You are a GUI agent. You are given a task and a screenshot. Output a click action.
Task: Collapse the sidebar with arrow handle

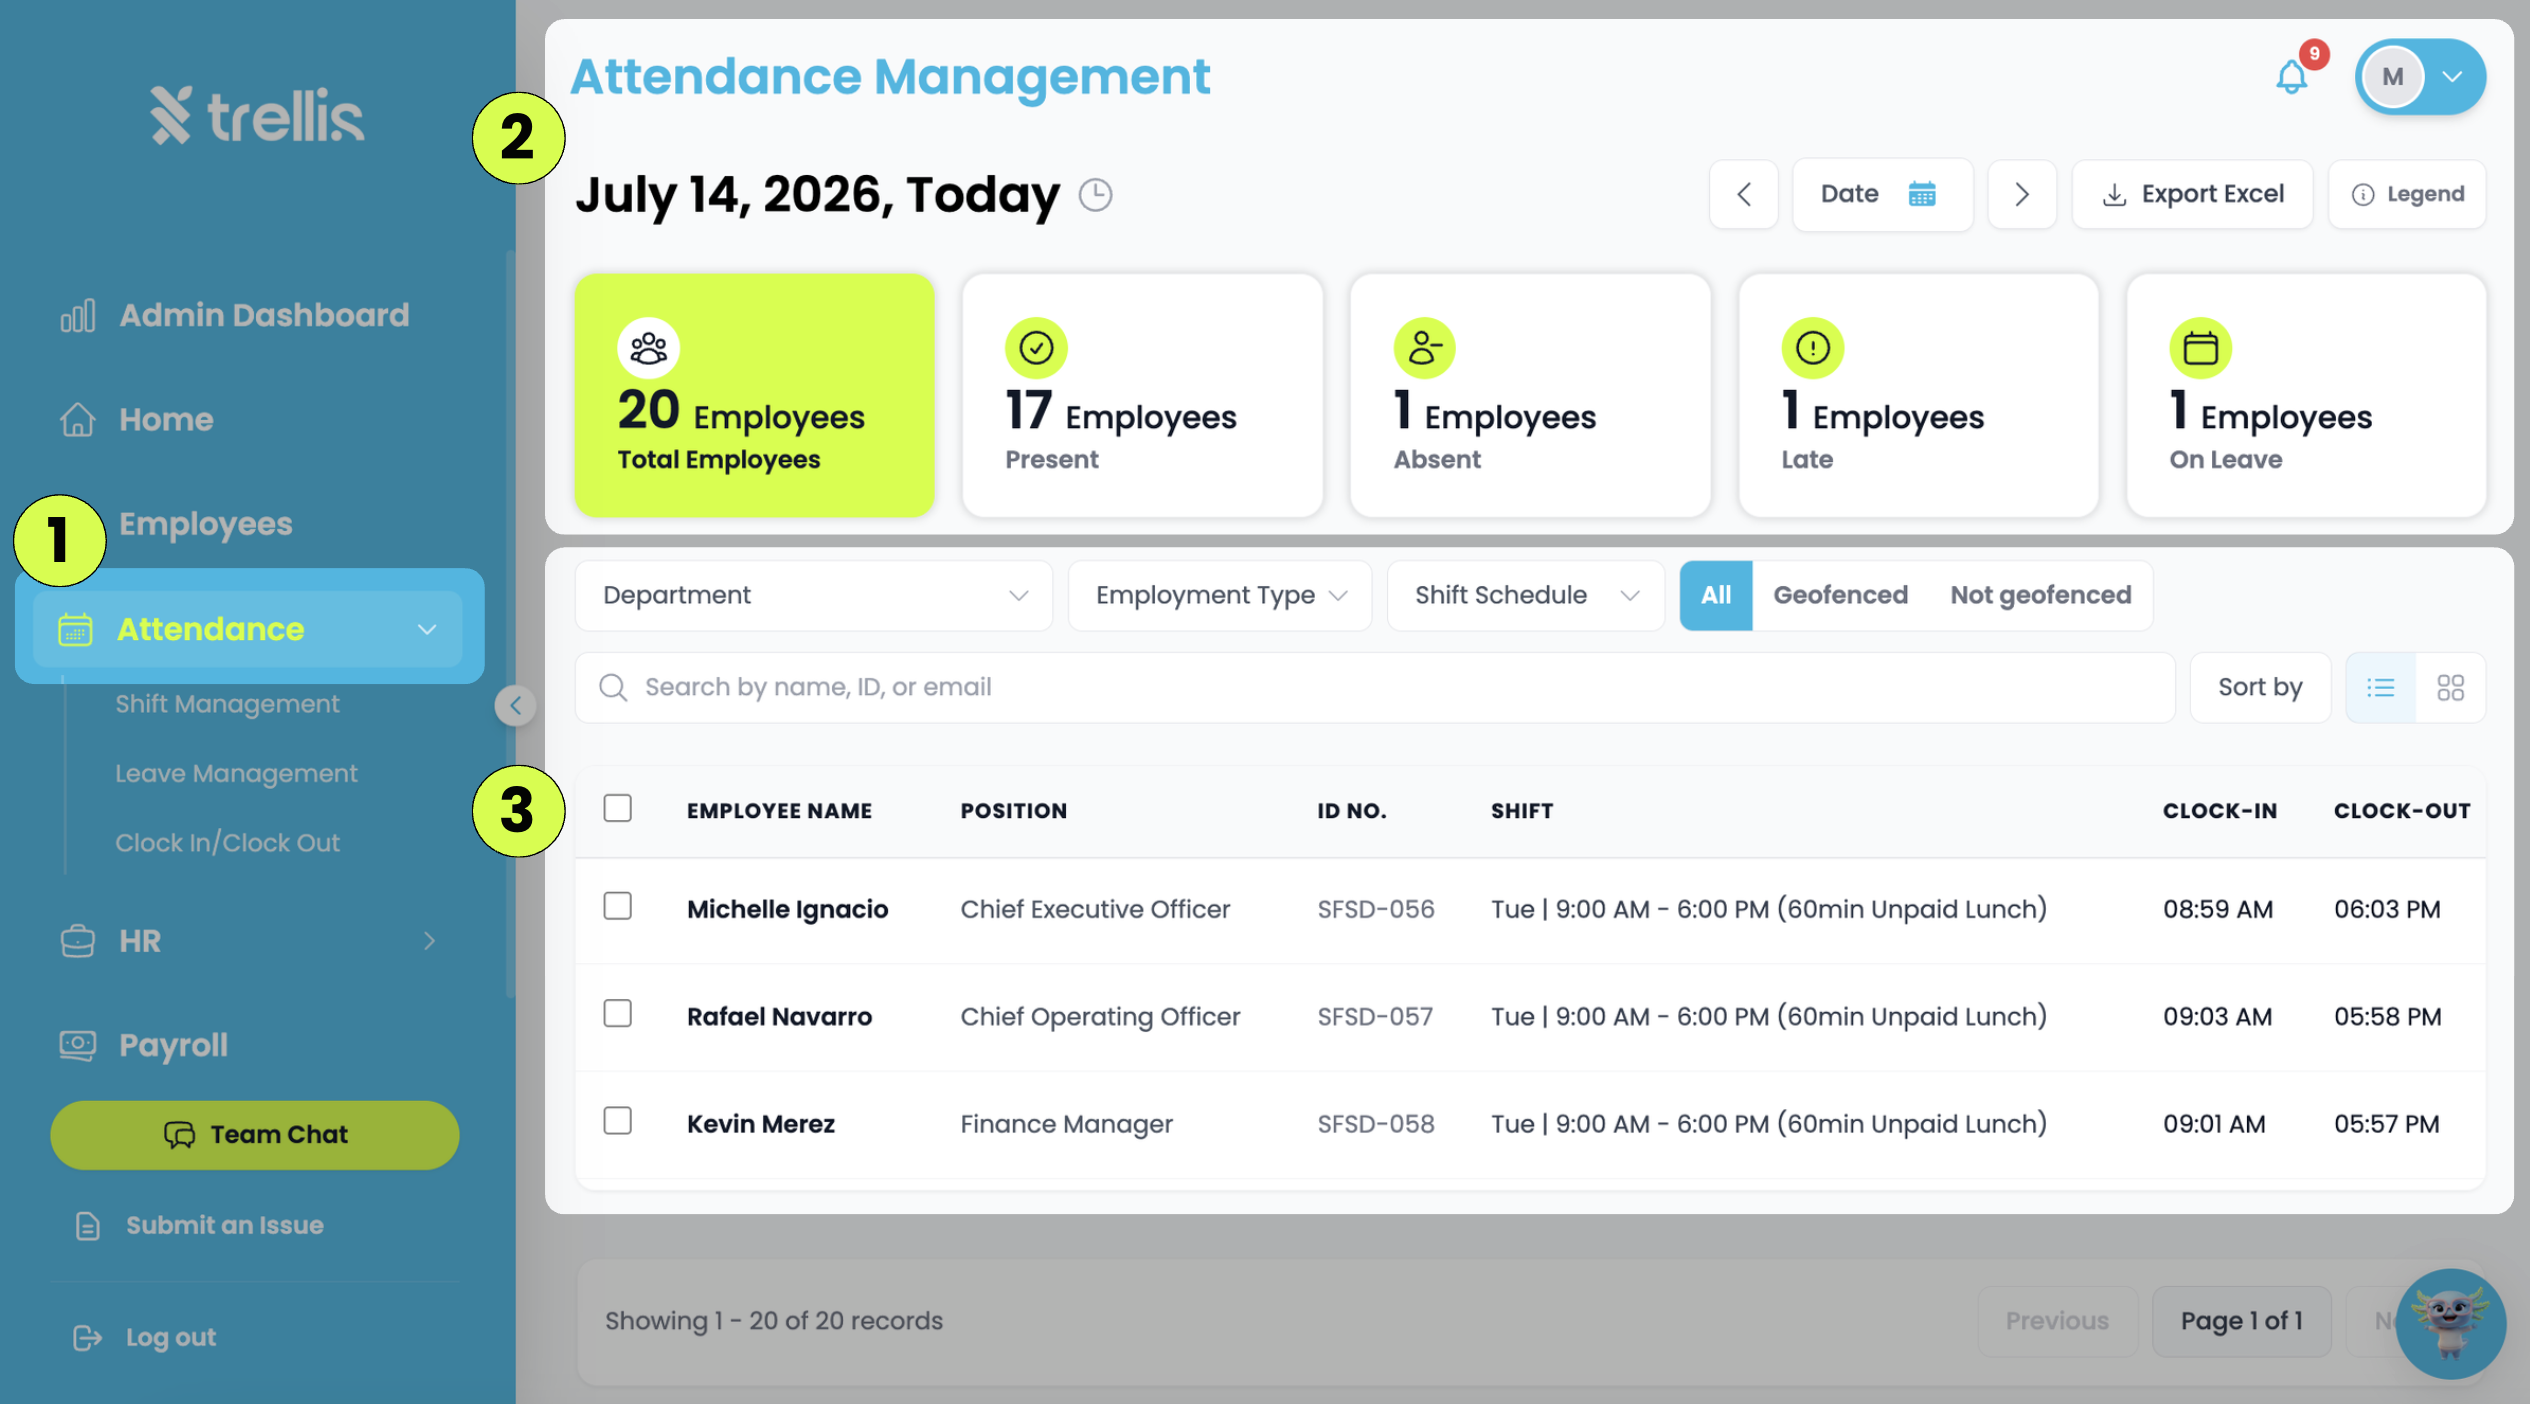[x=515, y=706]
